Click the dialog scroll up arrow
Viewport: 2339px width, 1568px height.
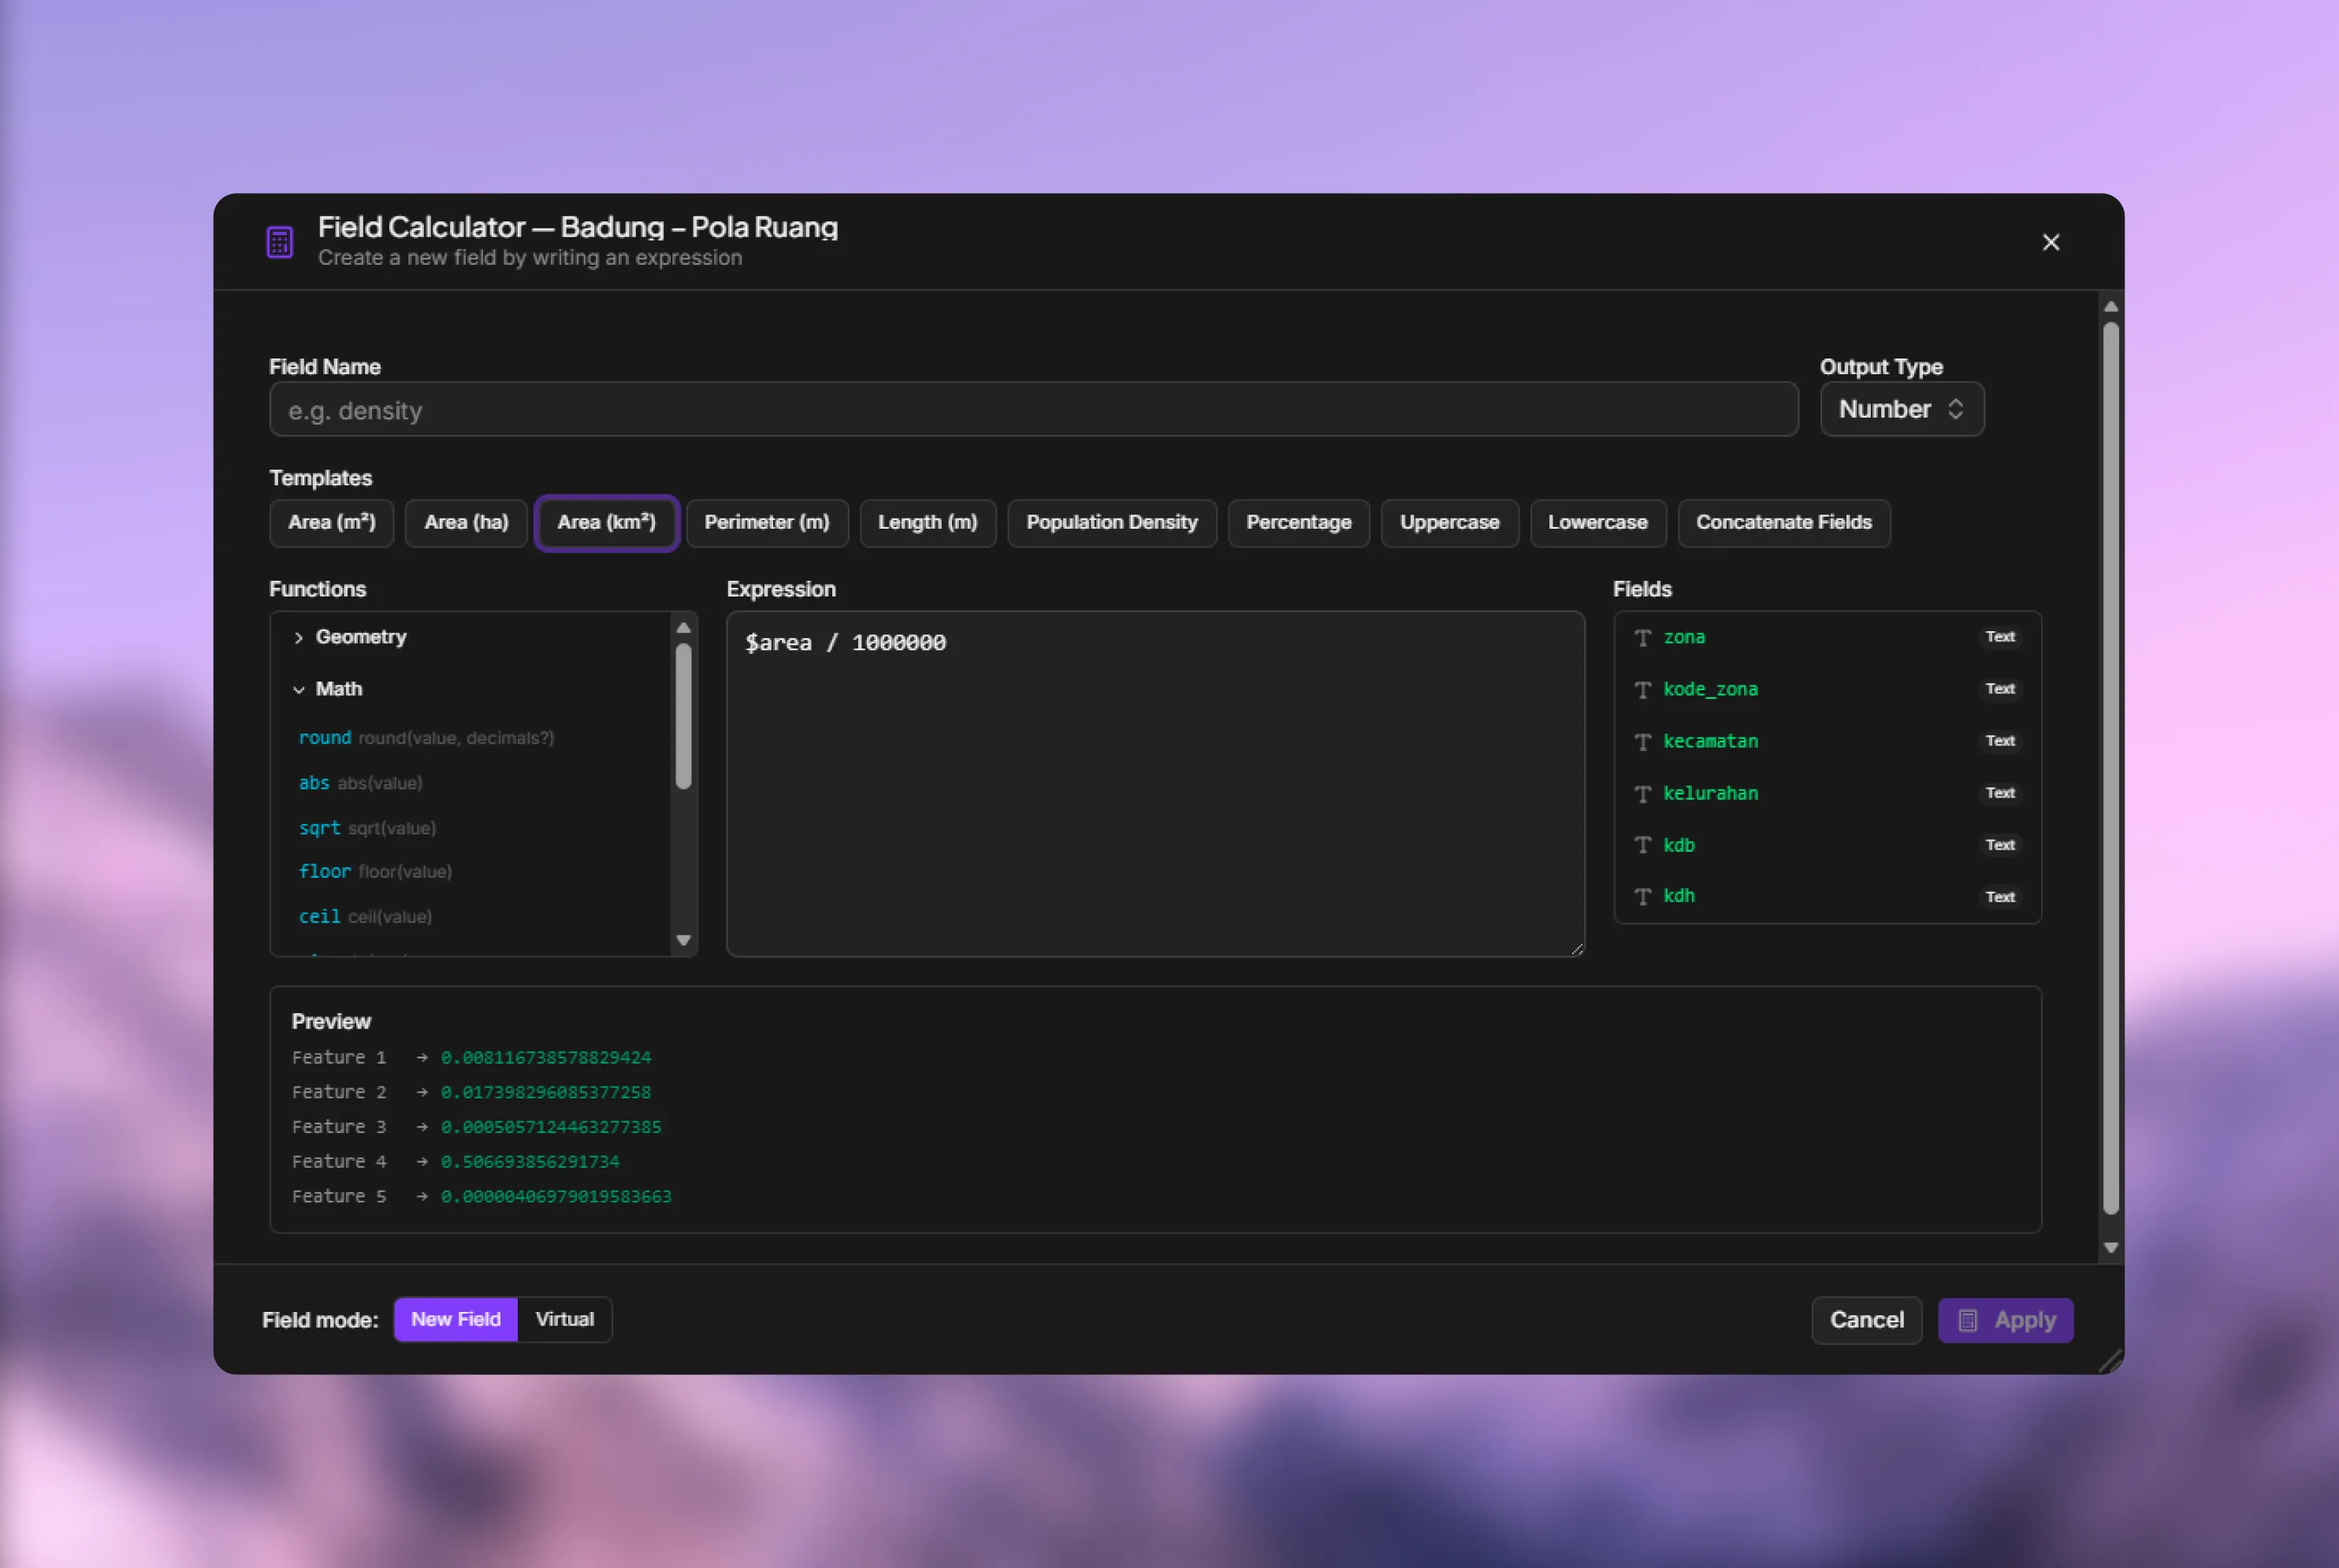tap(2111, 307)
